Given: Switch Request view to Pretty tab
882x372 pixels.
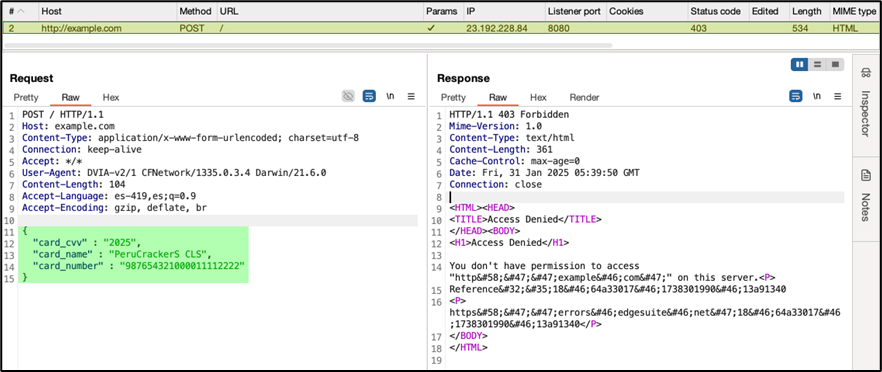Looking at the screenshot, I should tap(26, 97).
